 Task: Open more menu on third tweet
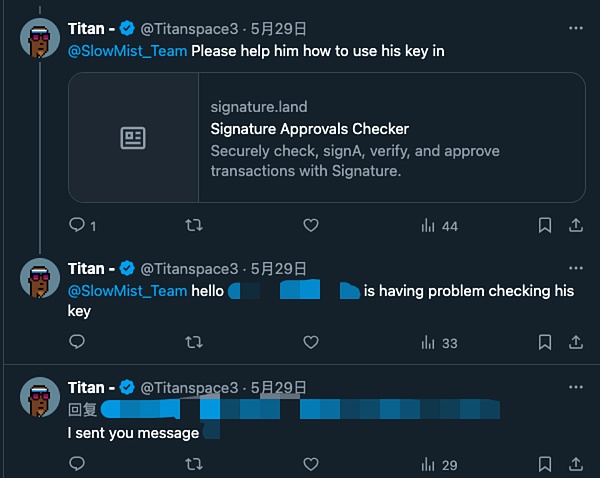pos(575,387)
